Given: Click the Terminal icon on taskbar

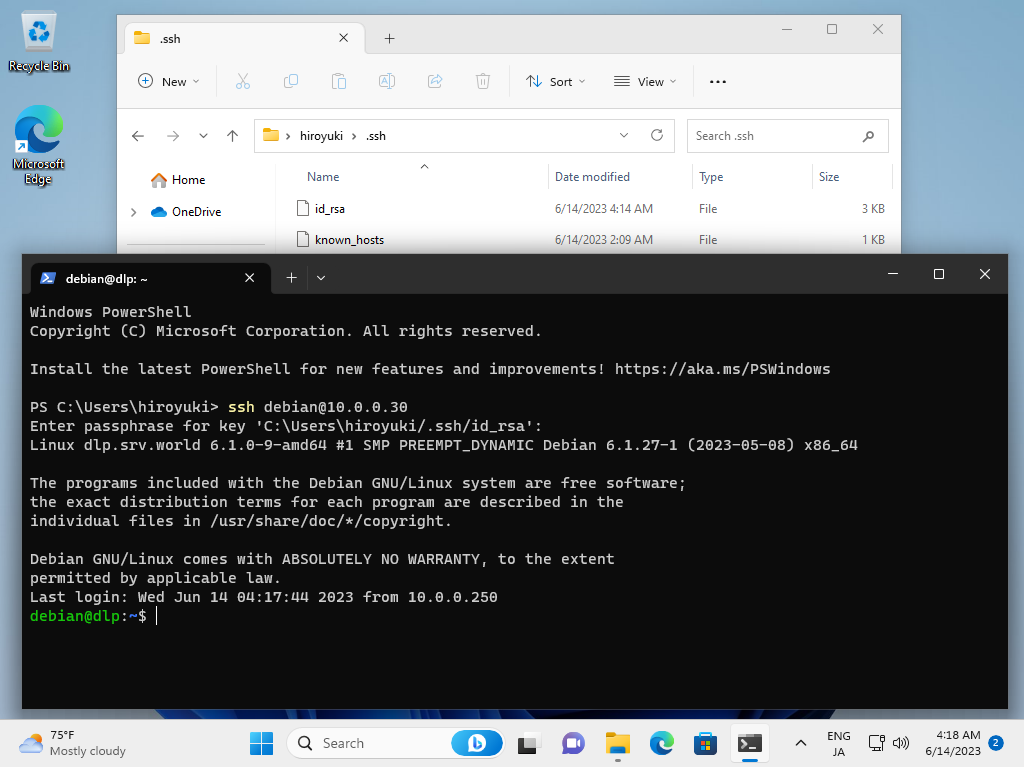Looking at the screenshot, I should point(750,743).
